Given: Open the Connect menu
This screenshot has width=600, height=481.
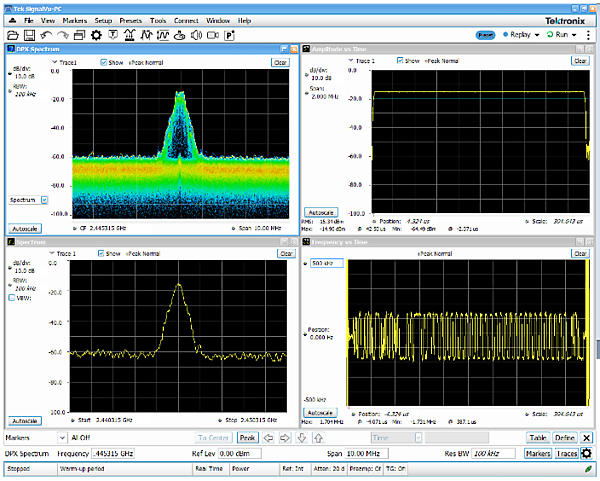Looking at the screenshot, I should coord(185,20).
